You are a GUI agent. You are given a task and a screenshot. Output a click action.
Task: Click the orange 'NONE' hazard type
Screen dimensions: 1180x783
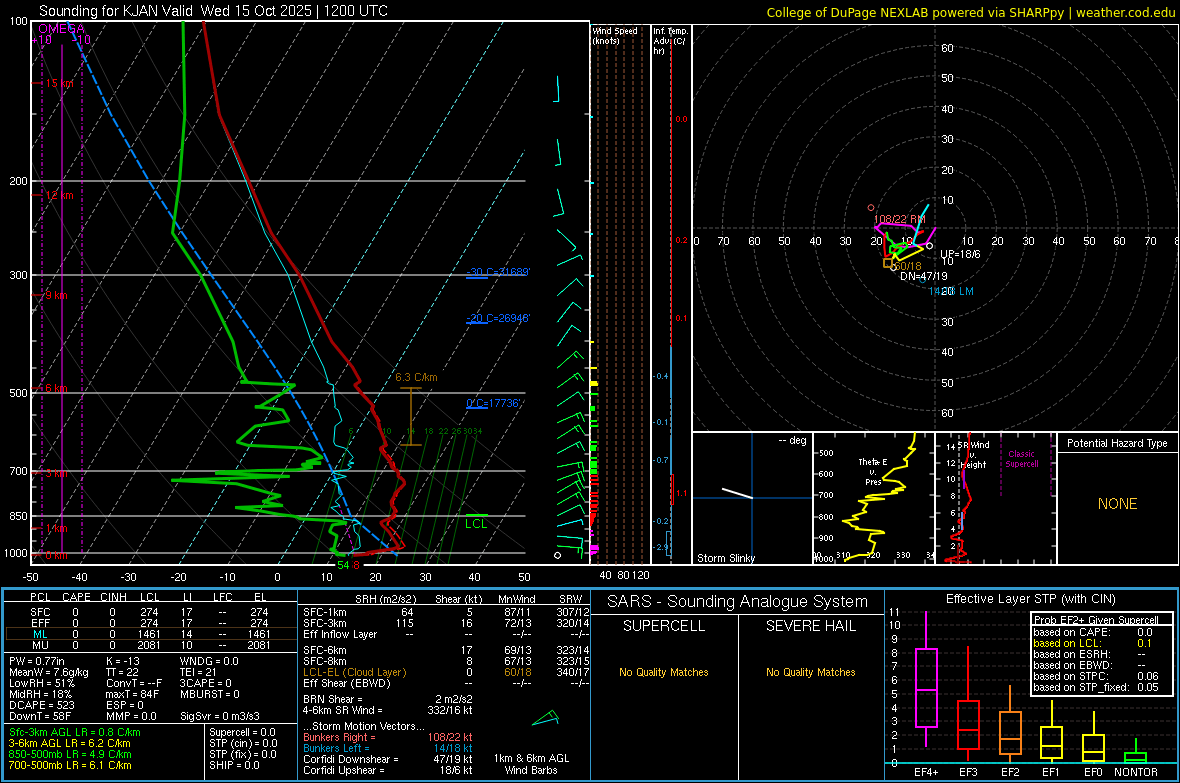point(1117,504)
